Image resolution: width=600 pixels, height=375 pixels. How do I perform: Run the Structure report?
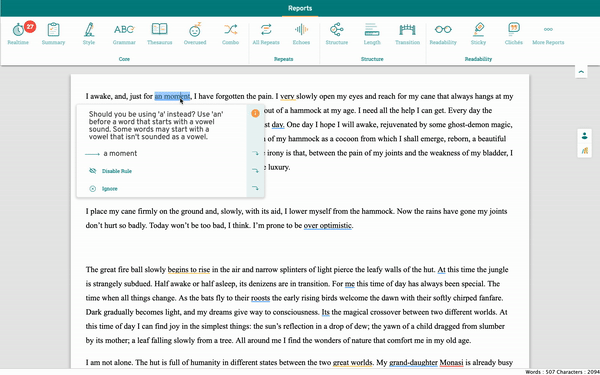(x=337, y=34)
